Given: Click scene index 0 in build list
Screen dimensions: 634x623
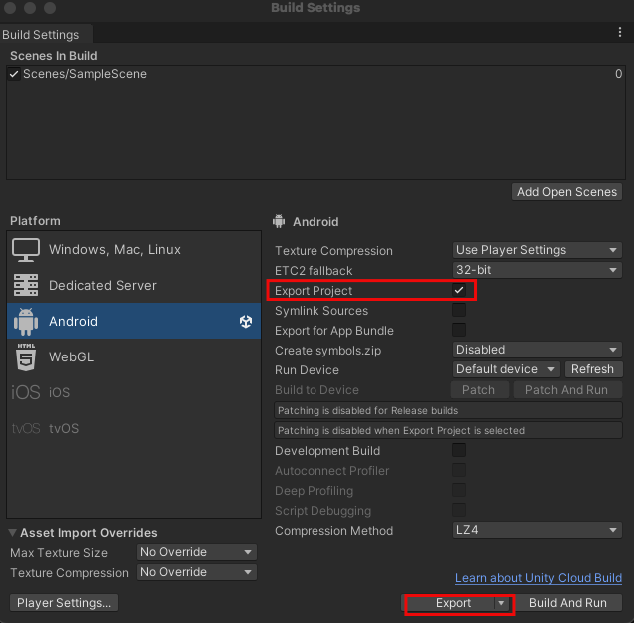Looking at the screenshot, I should point(618,74).
